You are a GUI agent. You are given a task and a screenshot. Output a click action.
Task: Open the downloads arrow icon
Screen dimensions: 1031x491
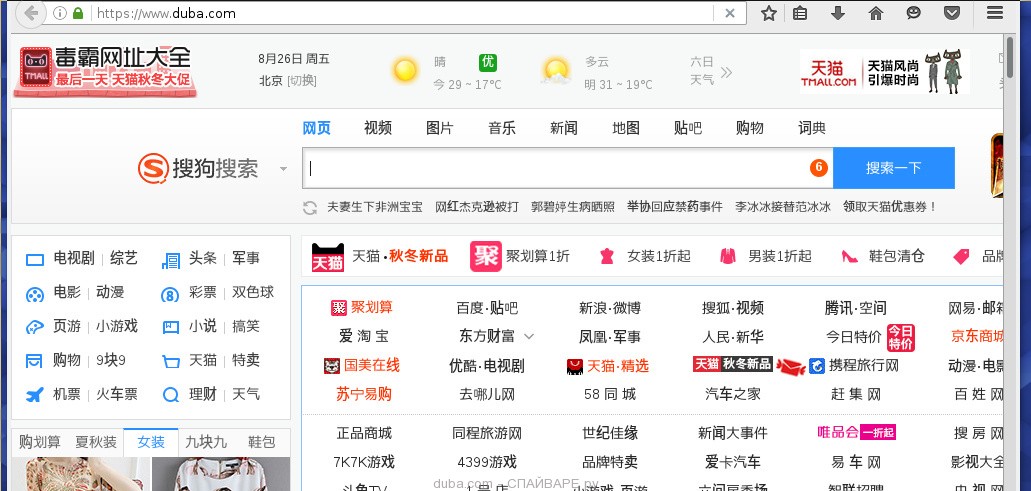coord(838,13)
